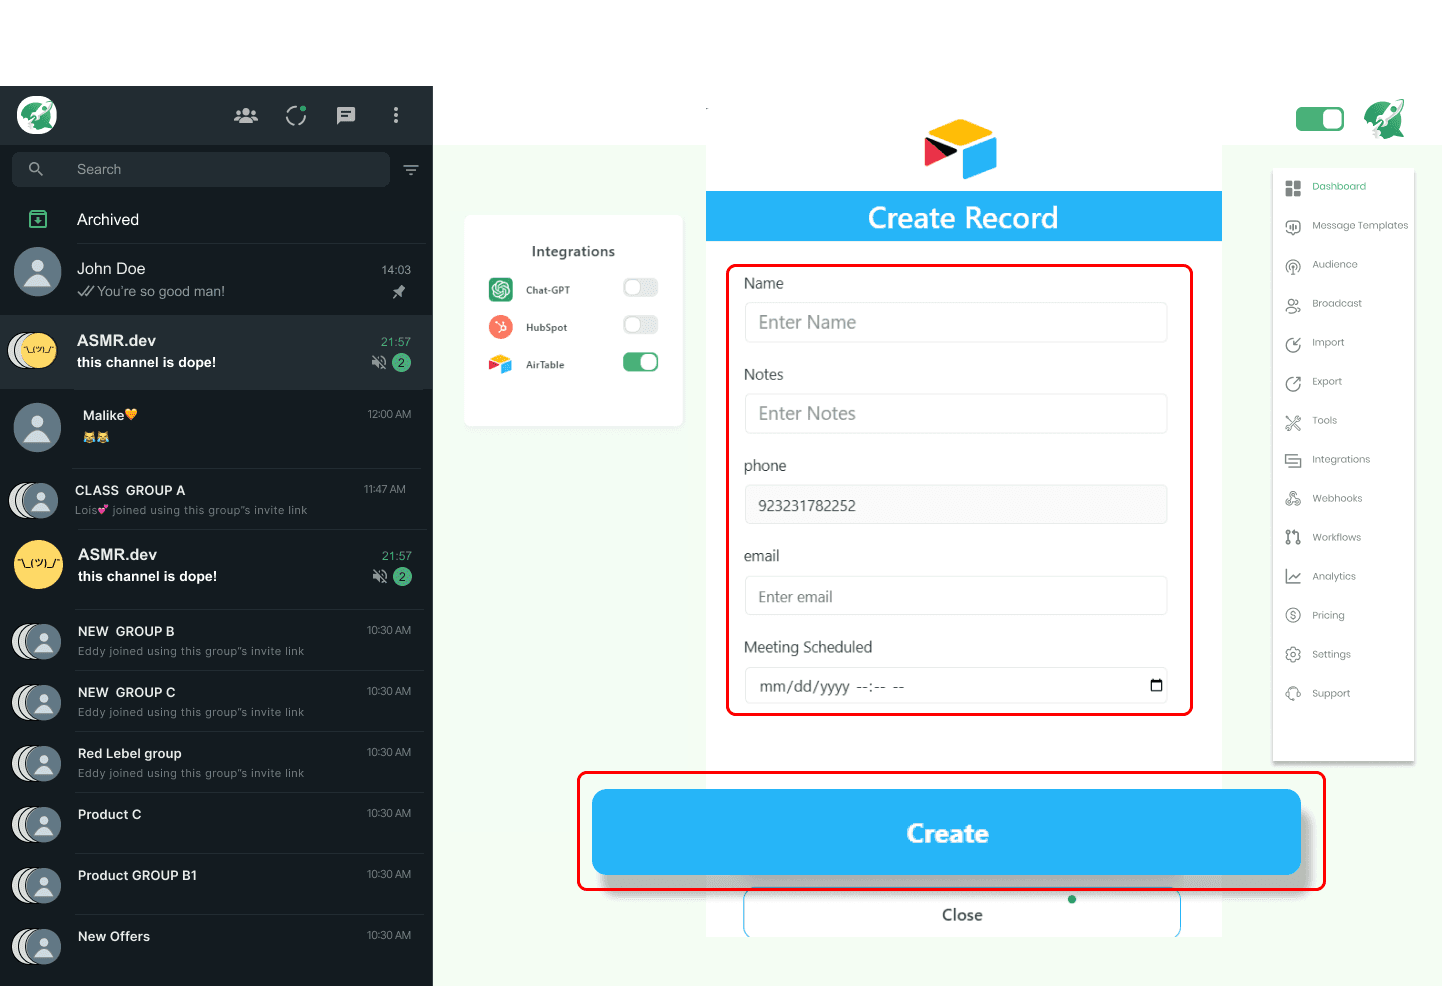Click the Tools wrench icon

1293,422
